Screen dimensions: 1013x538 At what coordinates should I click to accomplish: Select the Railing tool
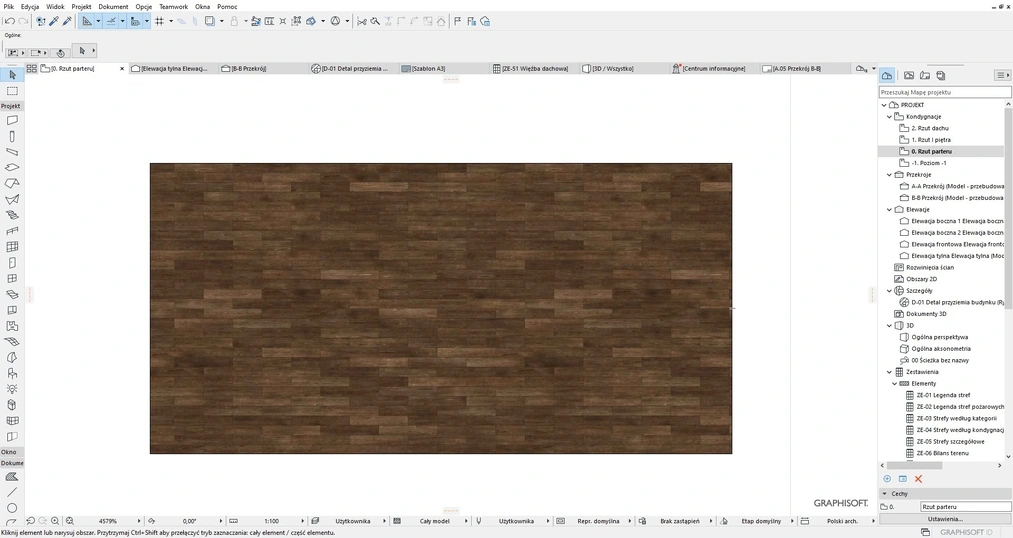(x=12, y=231)
